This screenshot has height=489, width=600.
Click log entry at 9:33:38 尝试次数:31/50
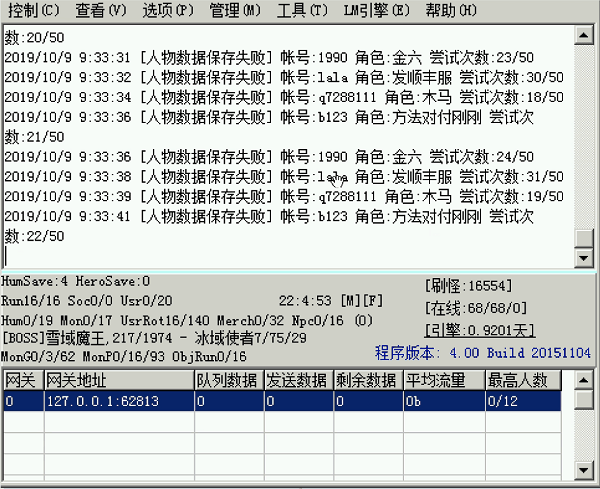284,177
